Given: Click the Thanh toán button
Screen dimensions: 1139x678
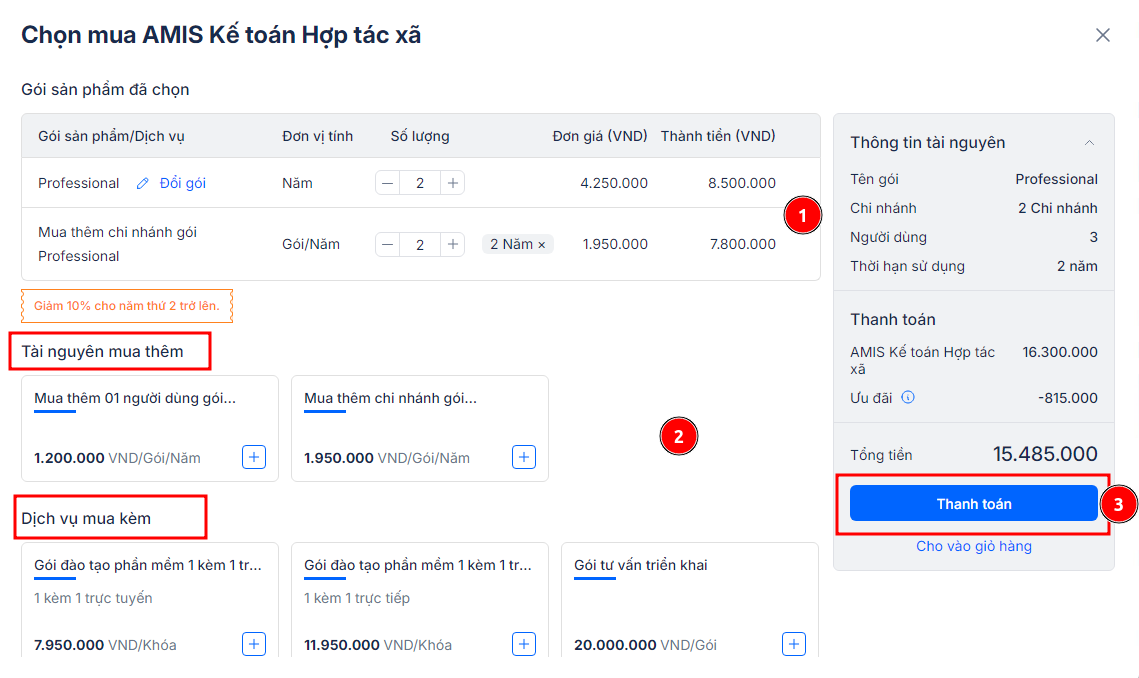Looking at the screenshot, I should (x=973, y=504).
